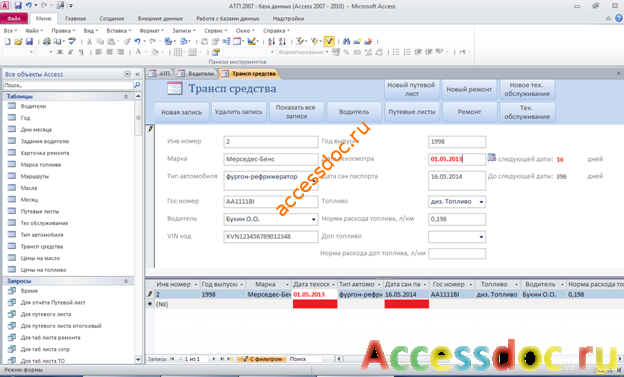Click the Новый ремонт button
The height and width of the screenshot is (377, 624).
coord(469,90)
